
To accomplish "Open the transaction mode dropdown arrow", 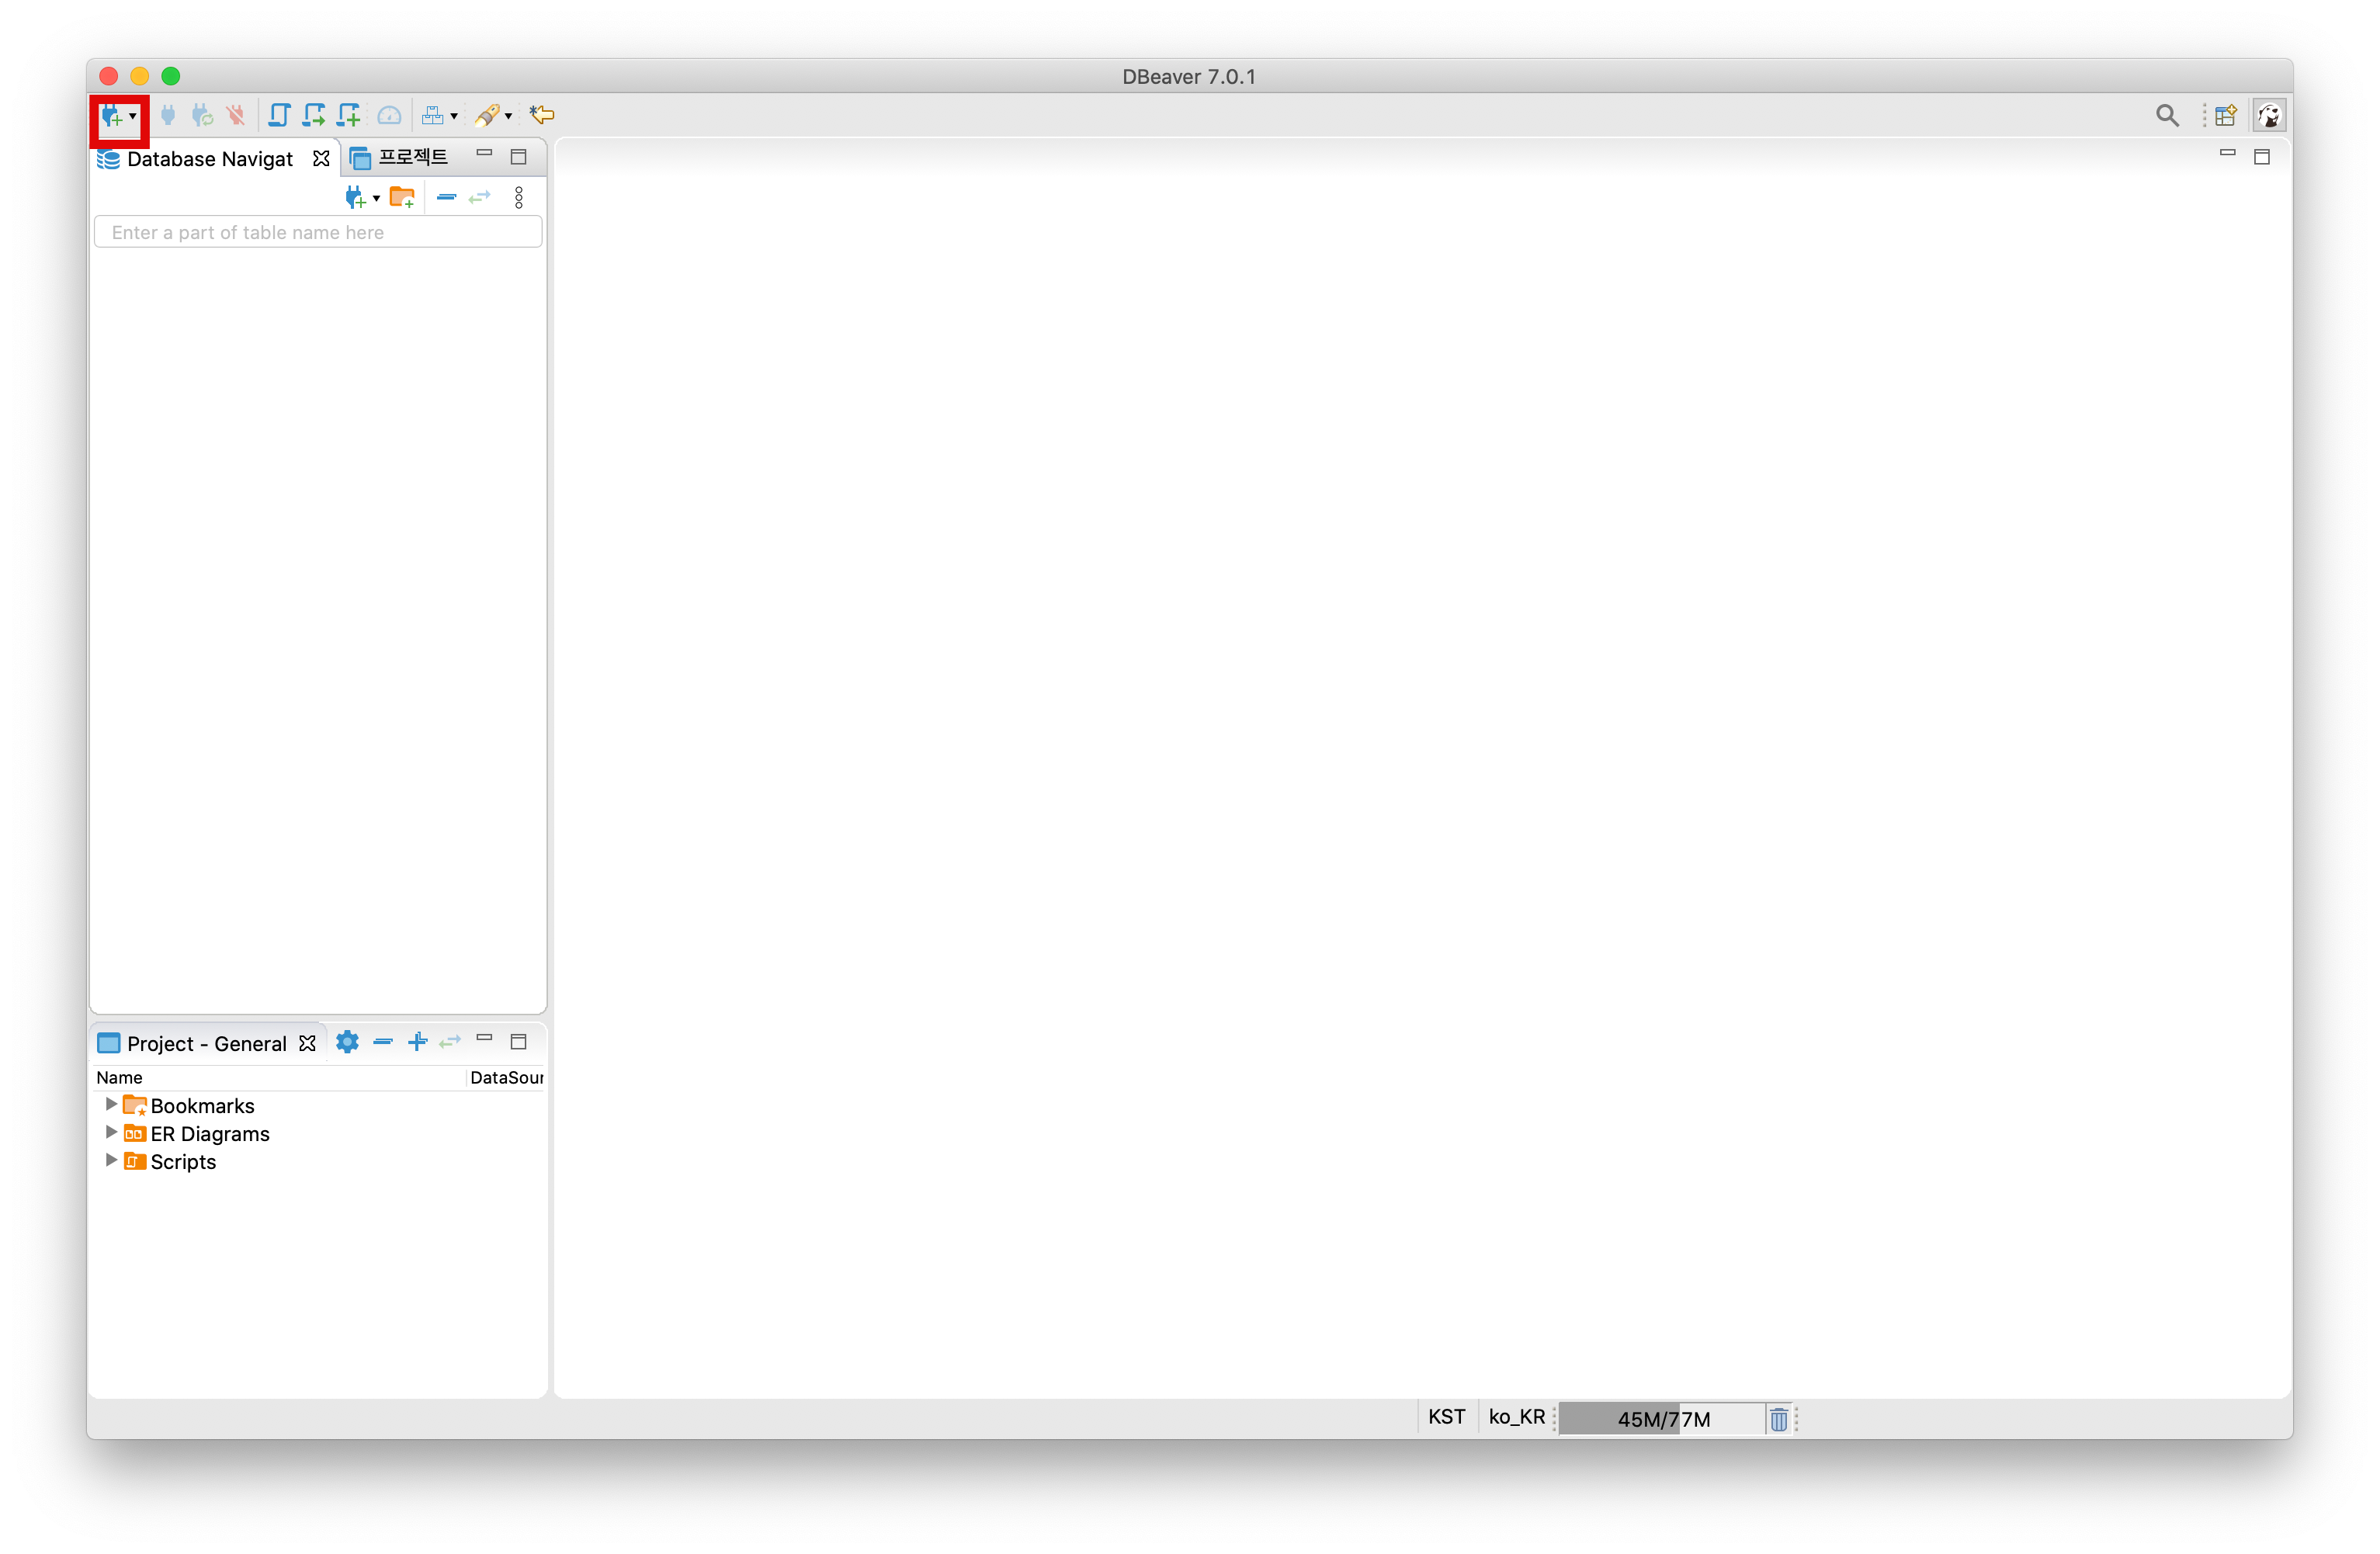I will (x=454, y=117).
